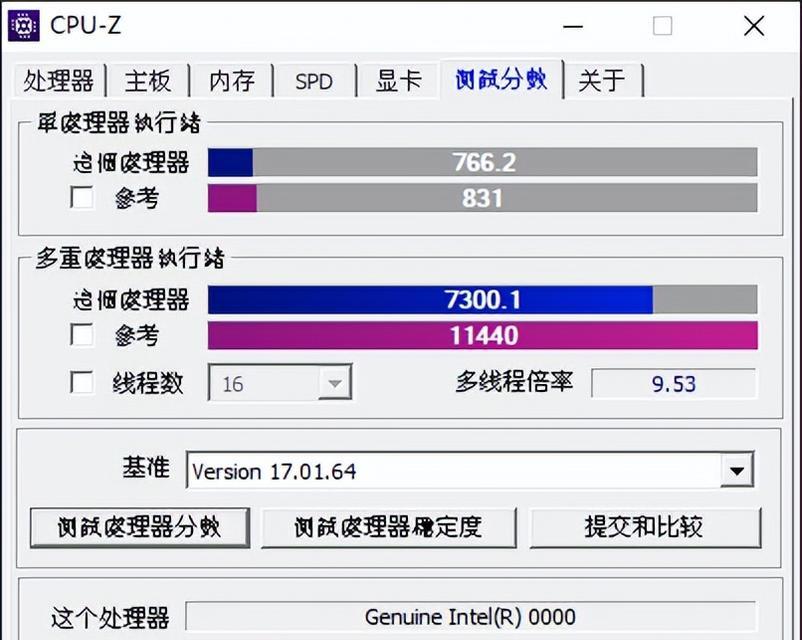Close the CPU-Z window
This screenshot has height=640, width=802.
[x=754, y=26]
